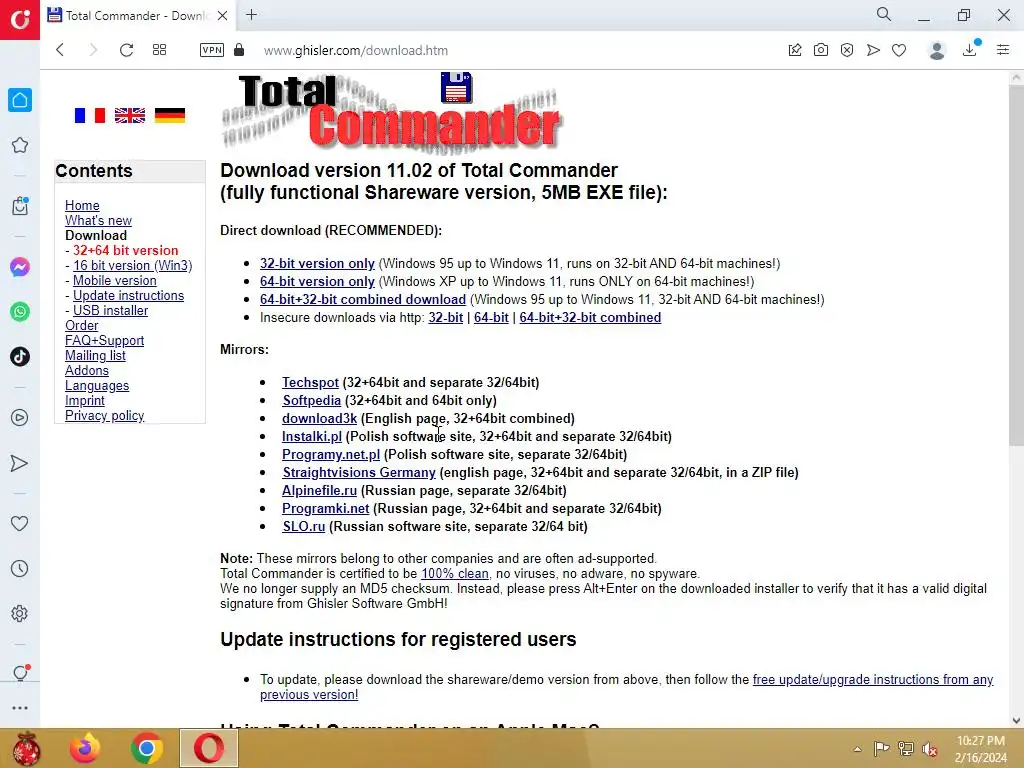1024x768 pixels.
Task: Open the user profile icon
Action: pos(937,50)
